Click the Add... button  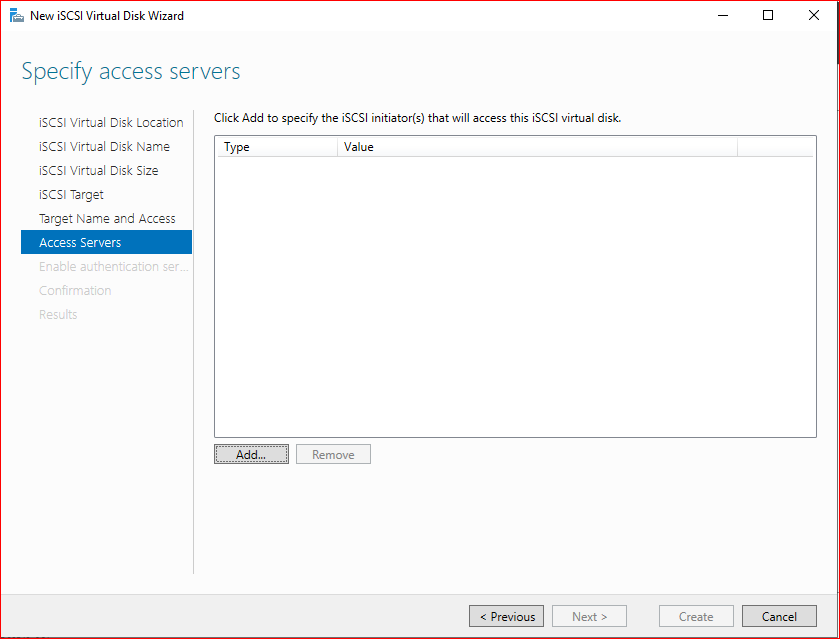251,454
